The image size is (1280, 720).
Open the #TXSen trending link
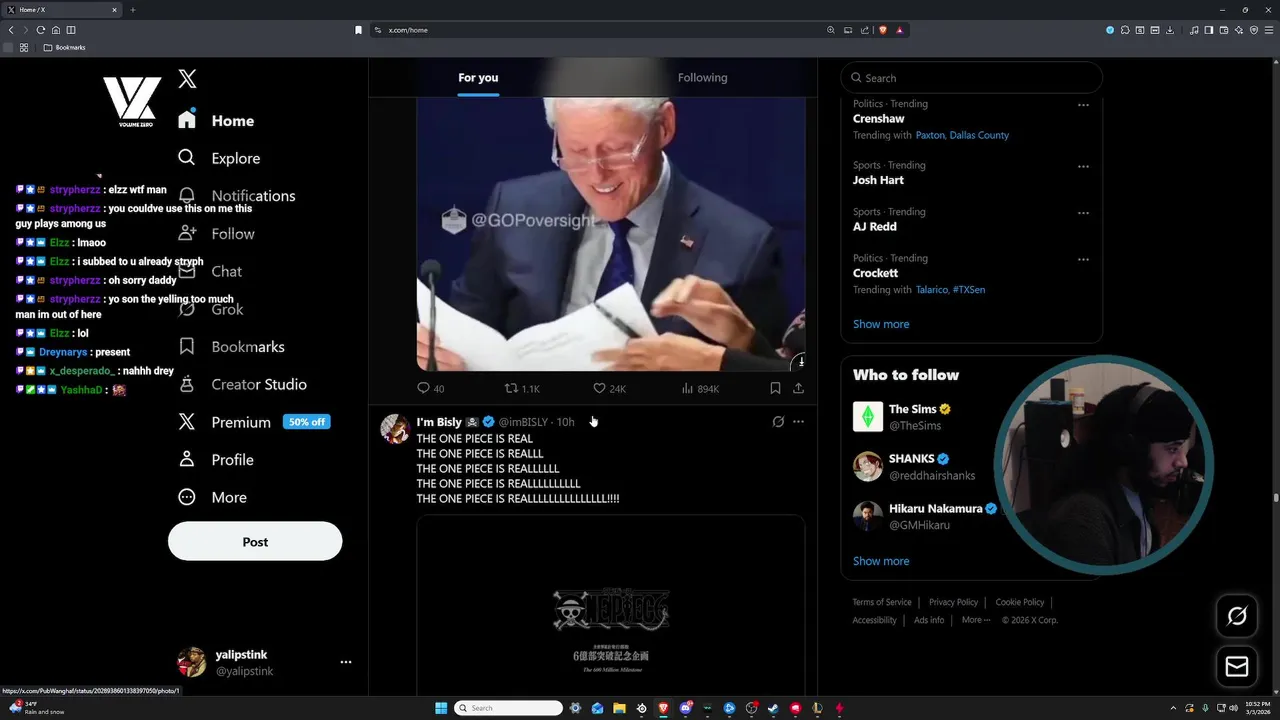coord(969,290)
